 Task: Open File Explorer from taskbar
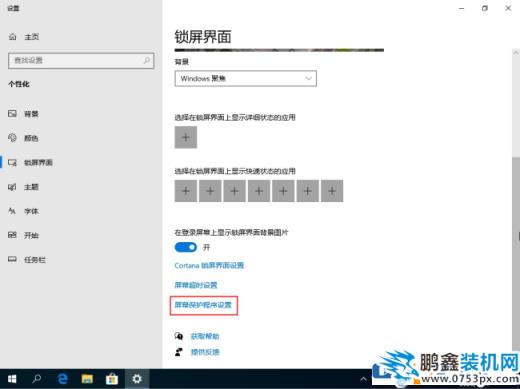(x=87, y=379)
